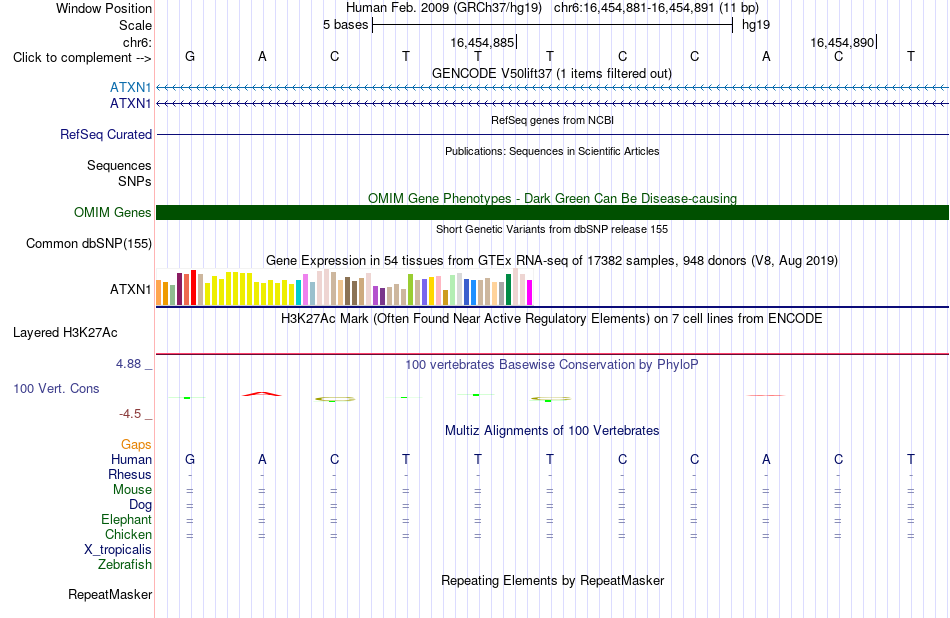Click the dark-blue ATXN1 GENCODE label
Screen dimensions: 950x618
point(130,104)
